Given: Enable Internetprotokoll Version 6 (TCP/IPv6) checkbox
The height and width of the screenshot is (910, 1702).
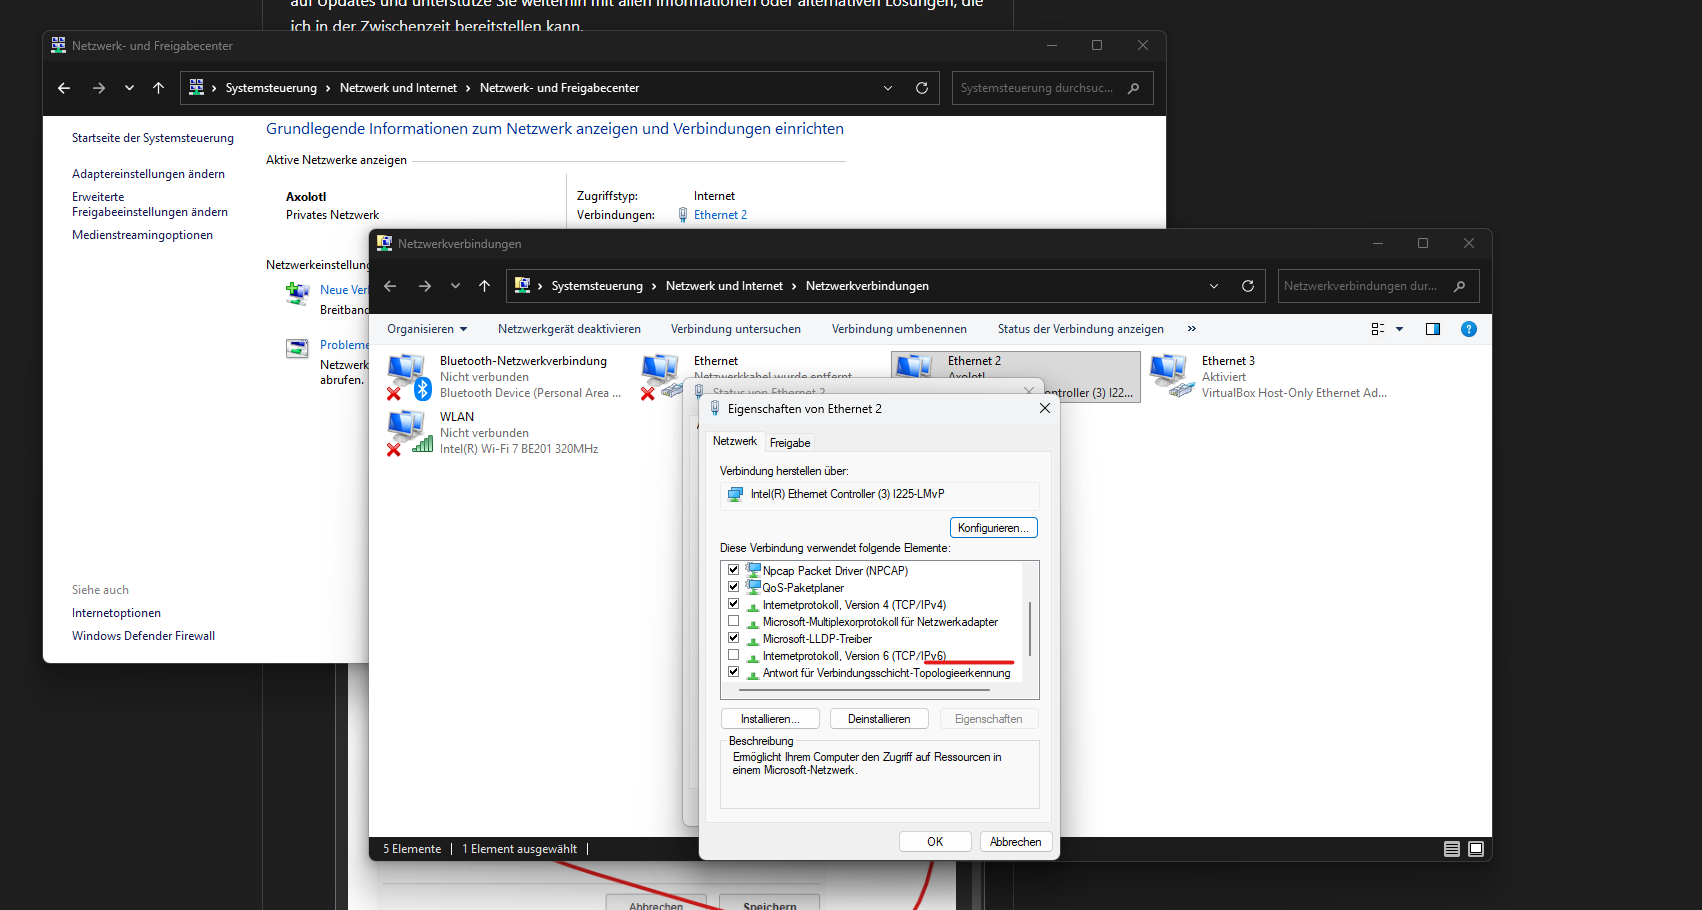Looking at the screenshot, I should [x=733, y=655].
